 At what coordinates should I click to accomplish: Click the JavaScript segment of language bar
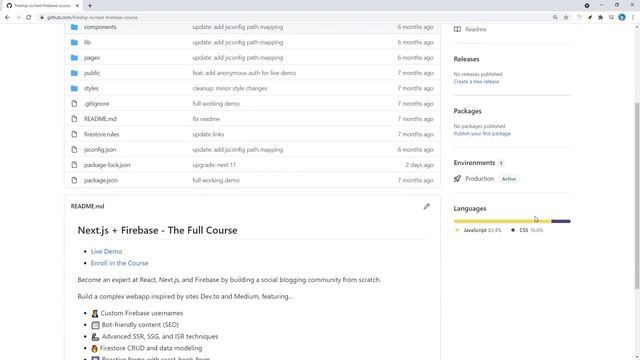[502, 221]
